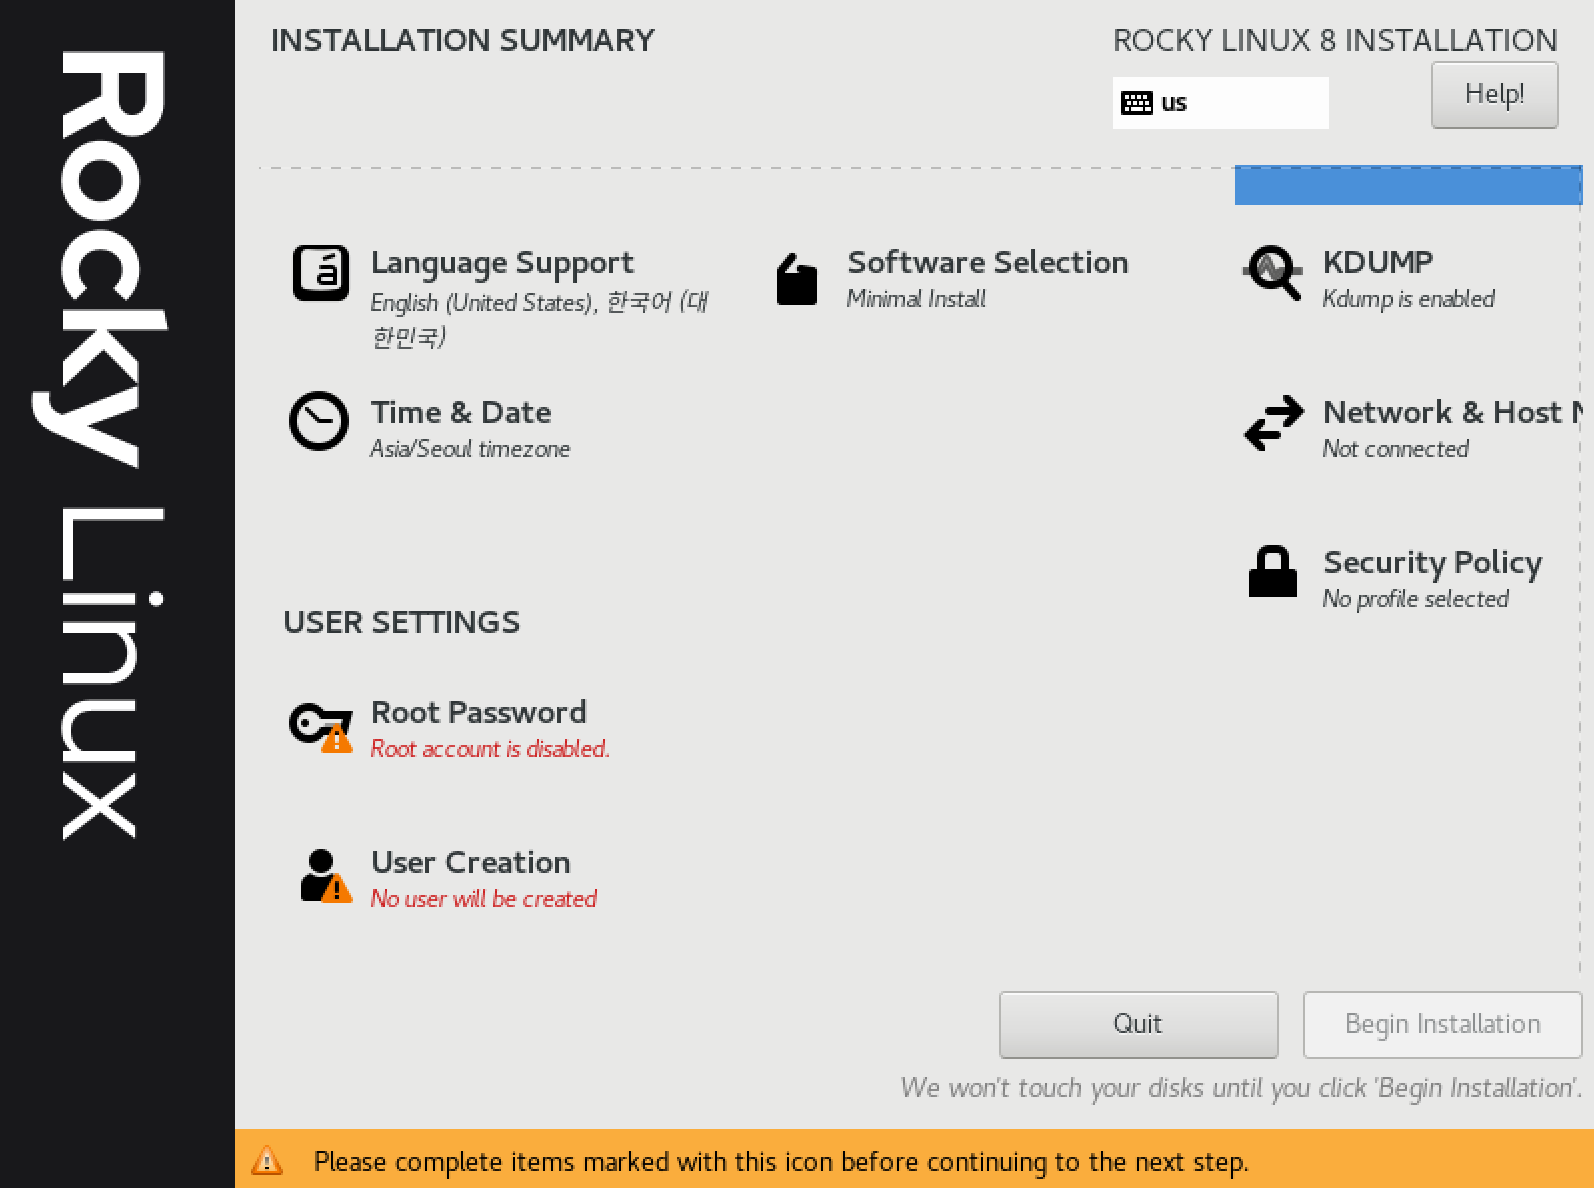This screenshot has width=1594, height=1188.
Task: Open KDUMP via magnifier icon
Action: [1273, 273]
